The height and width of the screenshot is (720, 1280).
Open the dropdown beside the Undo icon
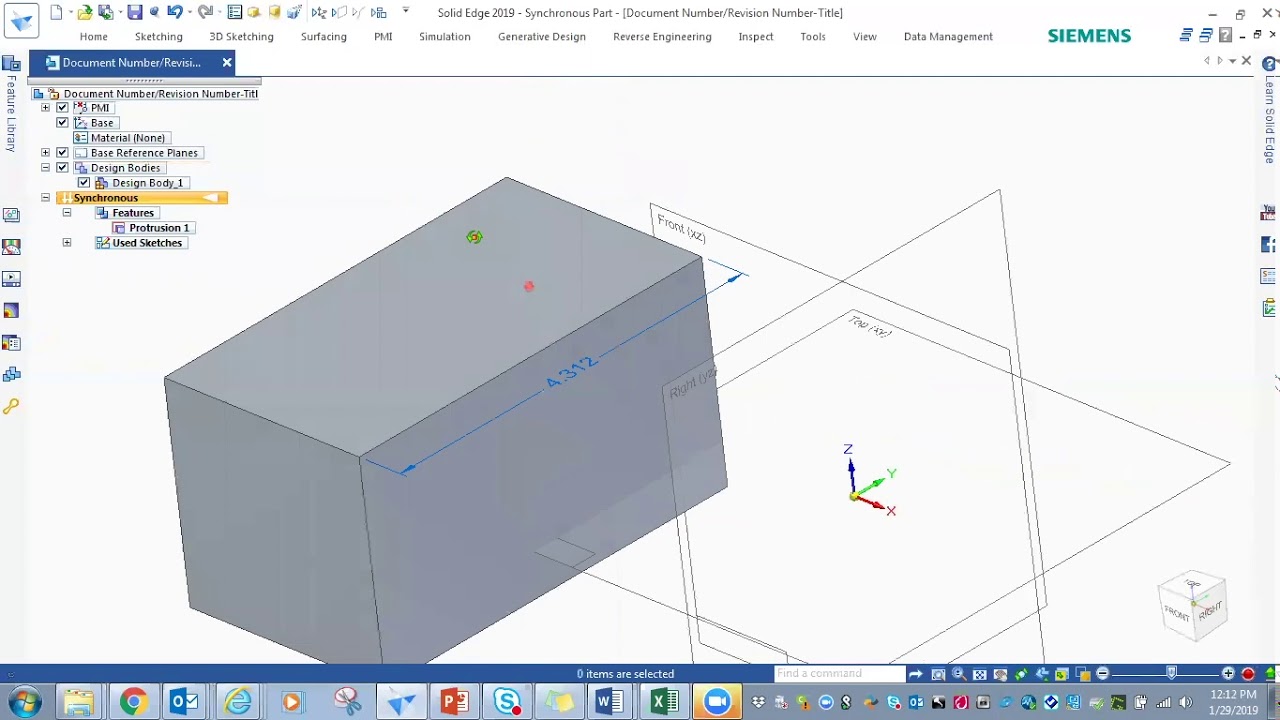click(189, 13)
